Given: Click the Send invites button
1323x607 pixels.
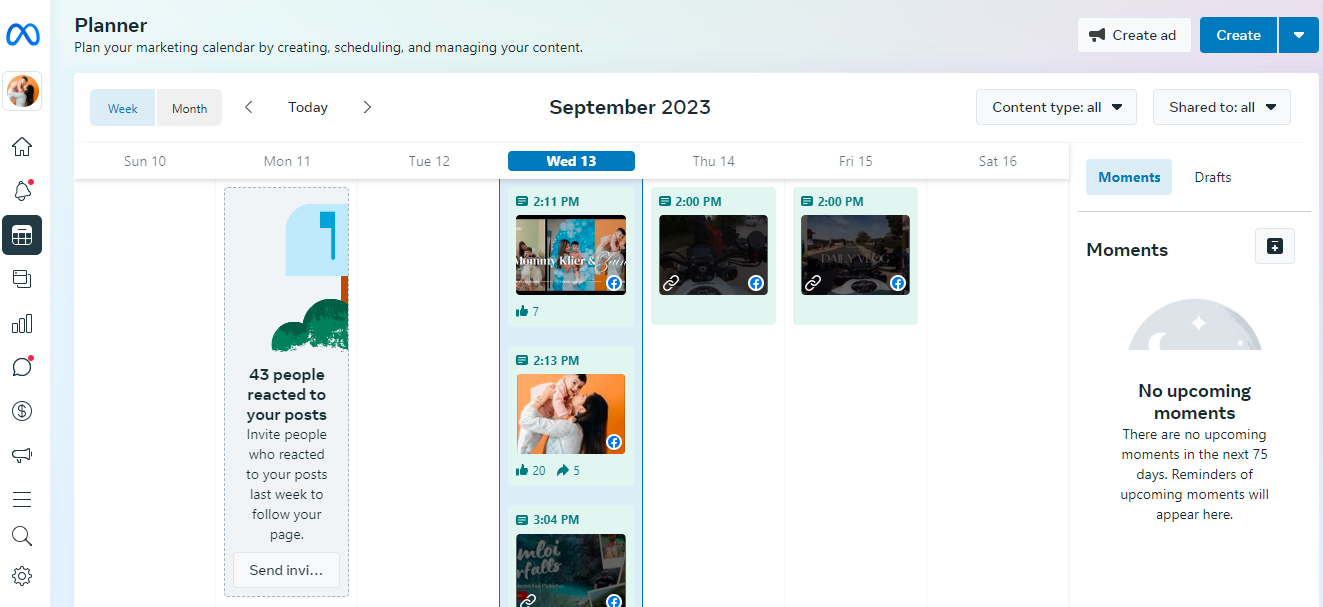Looking at the screenshot, I should click(286, 570).
